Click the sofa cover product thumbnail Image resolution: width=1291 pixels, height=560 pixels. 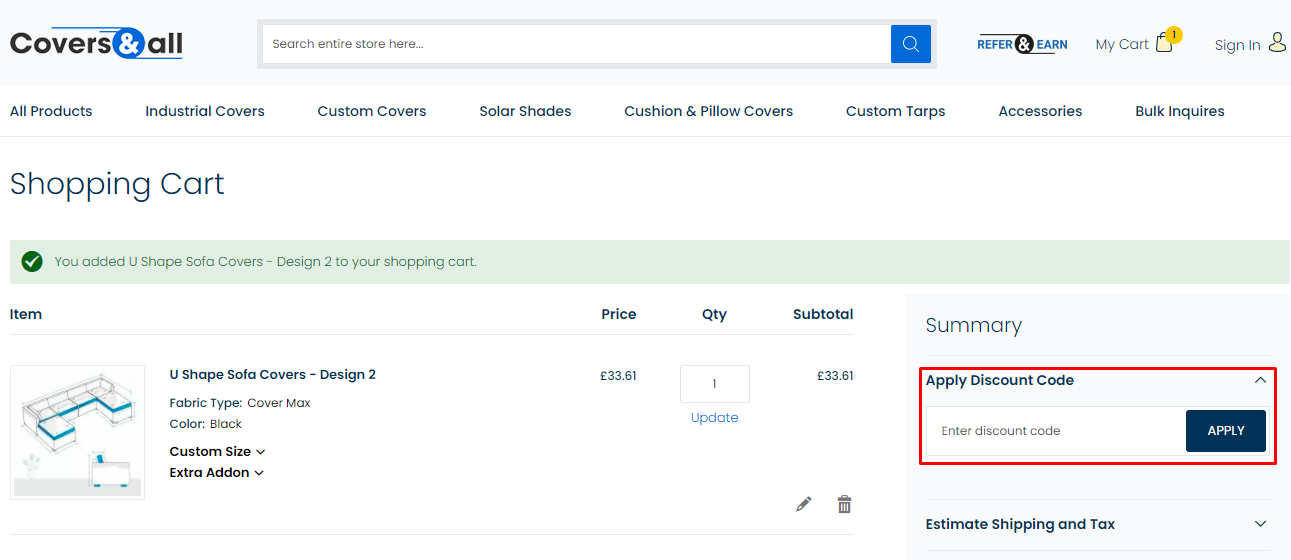click(77, 432)
